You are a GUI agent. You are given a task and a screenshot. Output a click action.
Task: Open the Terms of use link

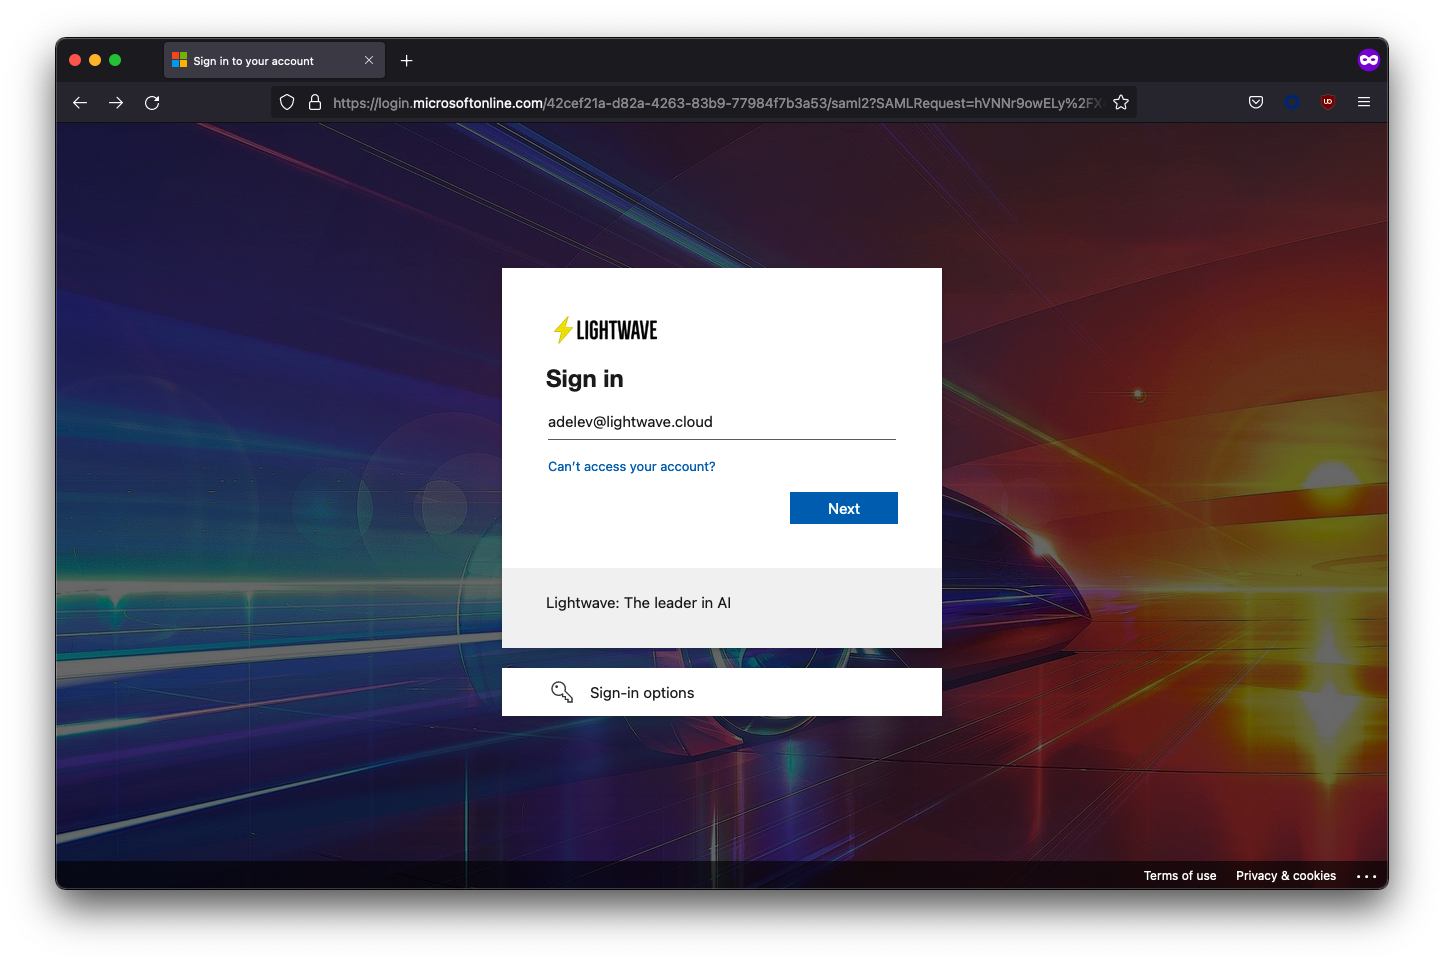(1180, 876)
